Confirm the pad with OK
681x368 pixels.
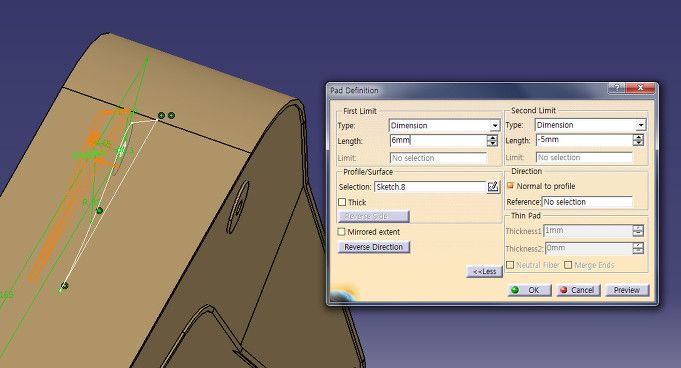(529, 290)
